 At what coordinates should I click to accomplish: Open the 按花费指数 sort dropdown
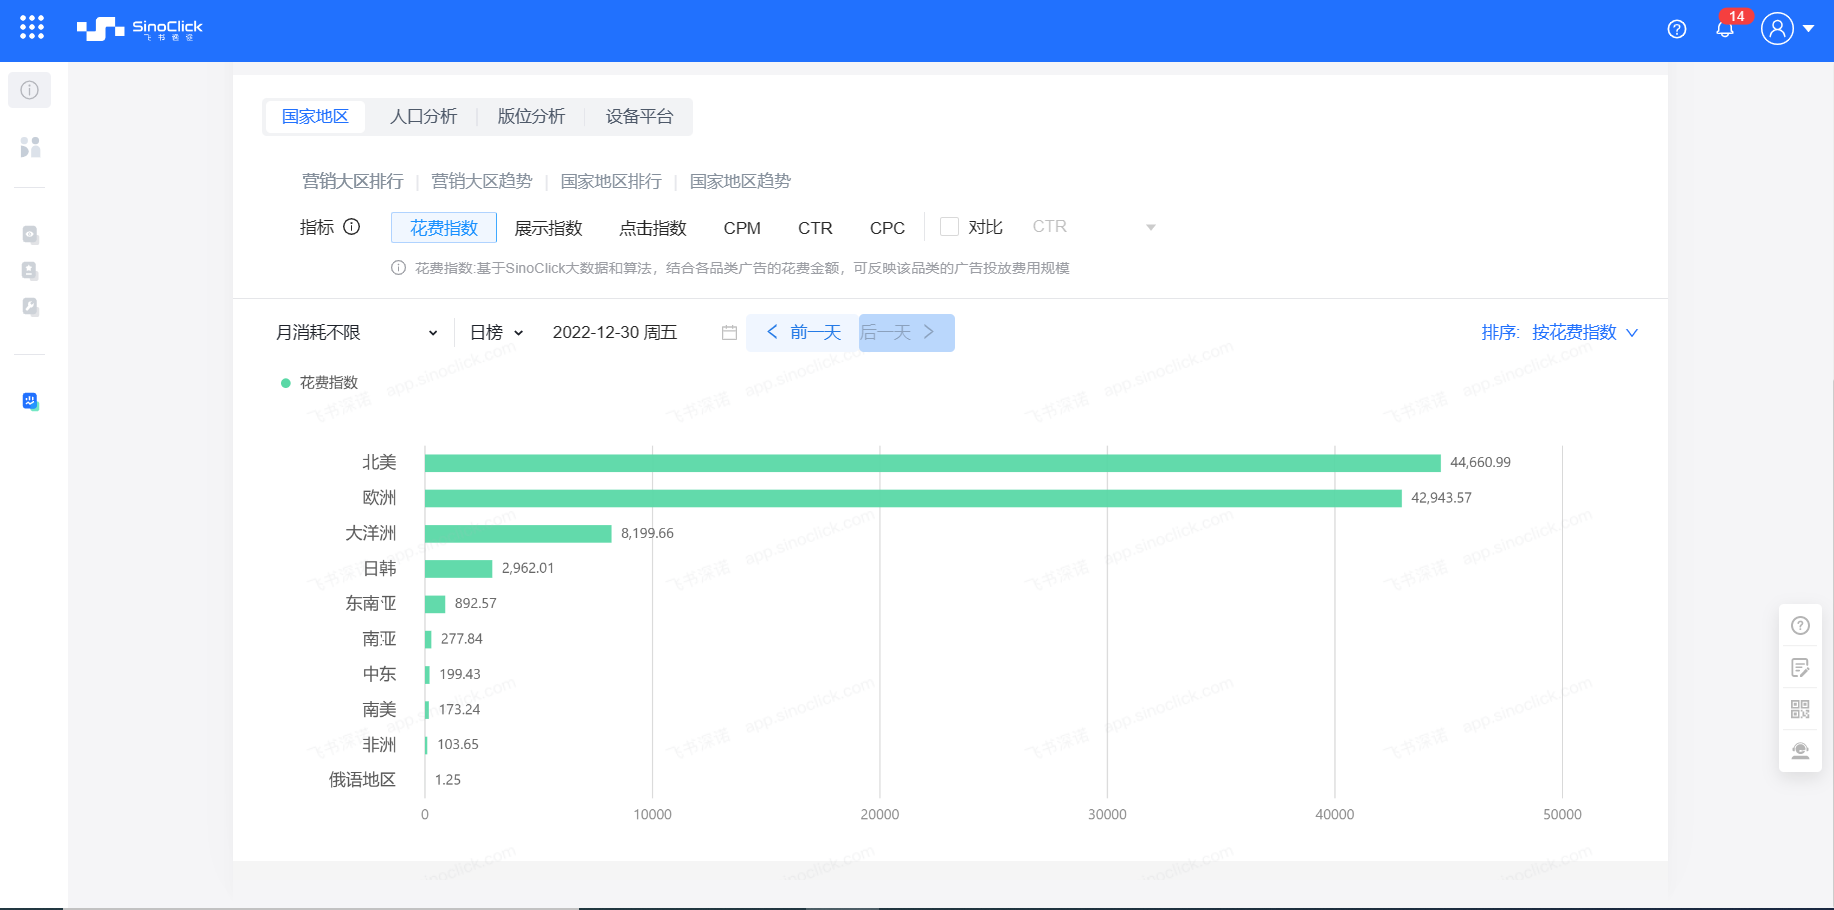1584,333
